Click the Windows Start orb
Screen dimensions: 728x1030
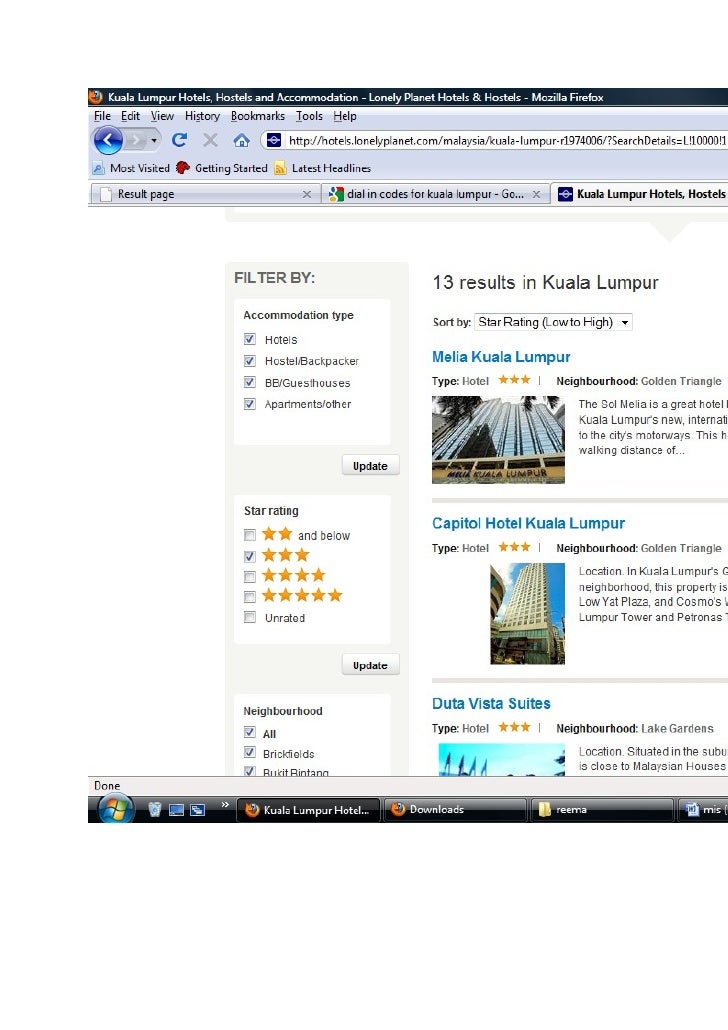(116, 809)
